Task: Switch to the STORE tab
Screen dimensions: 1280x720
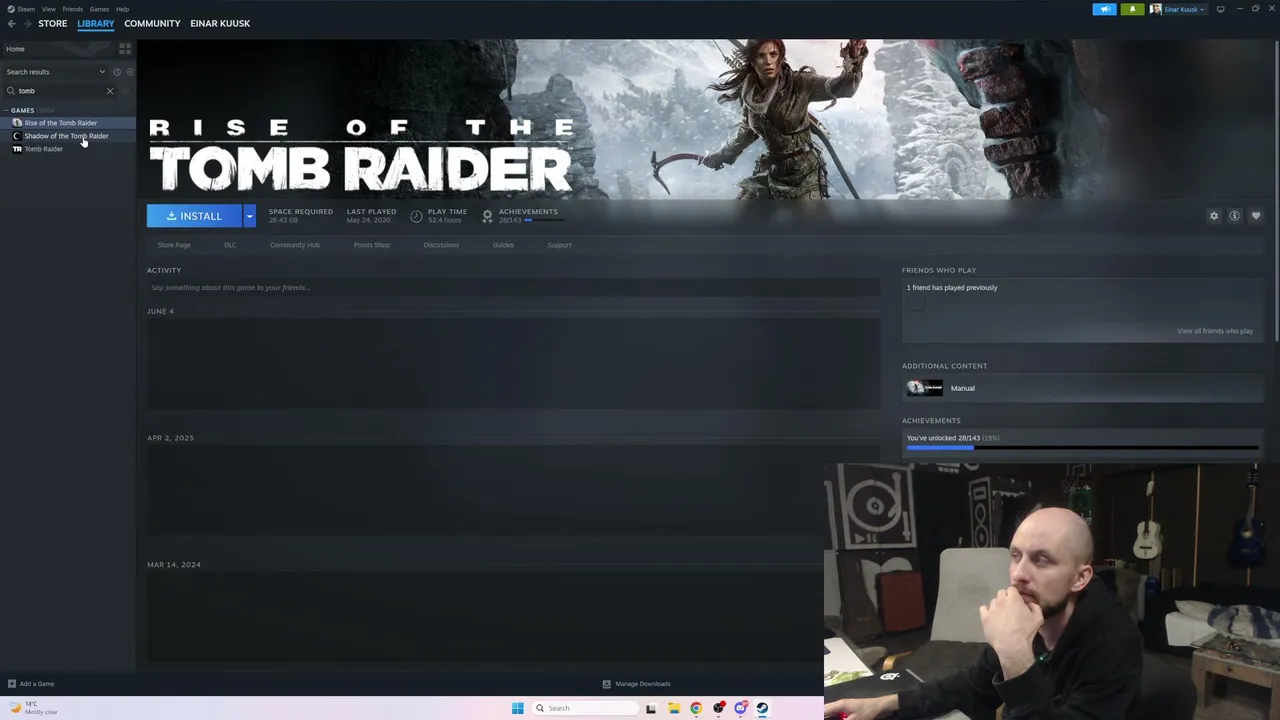Action: pos(53,23)
